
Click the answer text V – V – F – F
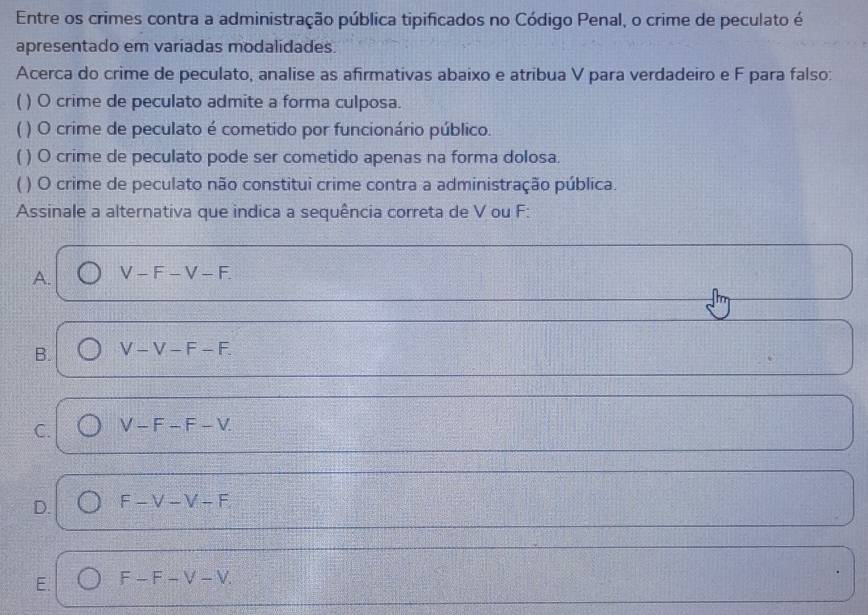[x=175, y=349]
